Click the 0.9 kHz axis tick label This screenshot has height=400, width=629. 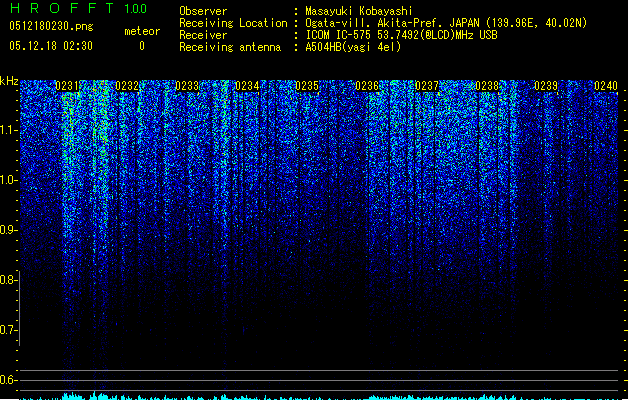(x=8, y=230)
